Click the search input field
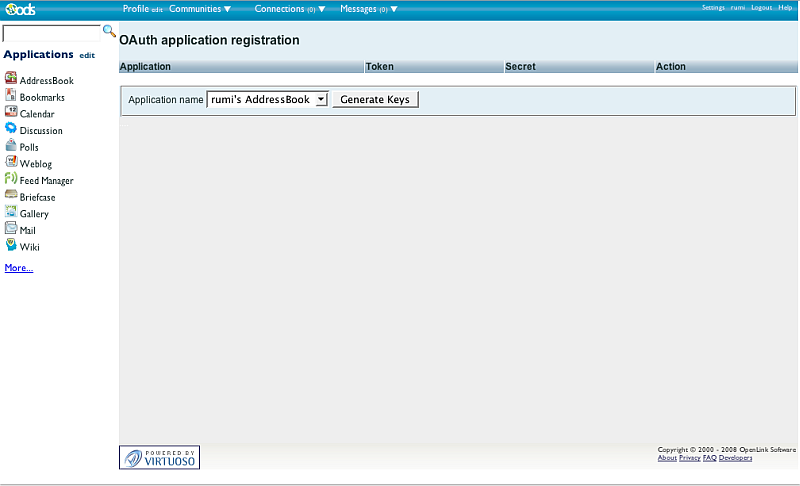The height and width of the screenshot is (486, 800). coord(52,33)
